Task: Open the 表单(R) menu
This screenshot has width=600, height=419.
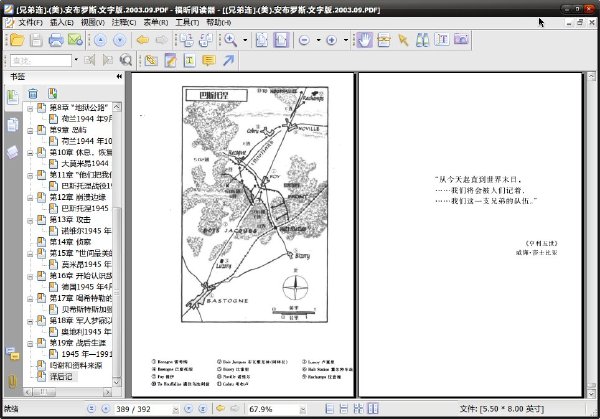Action: (x=155, y=23)
